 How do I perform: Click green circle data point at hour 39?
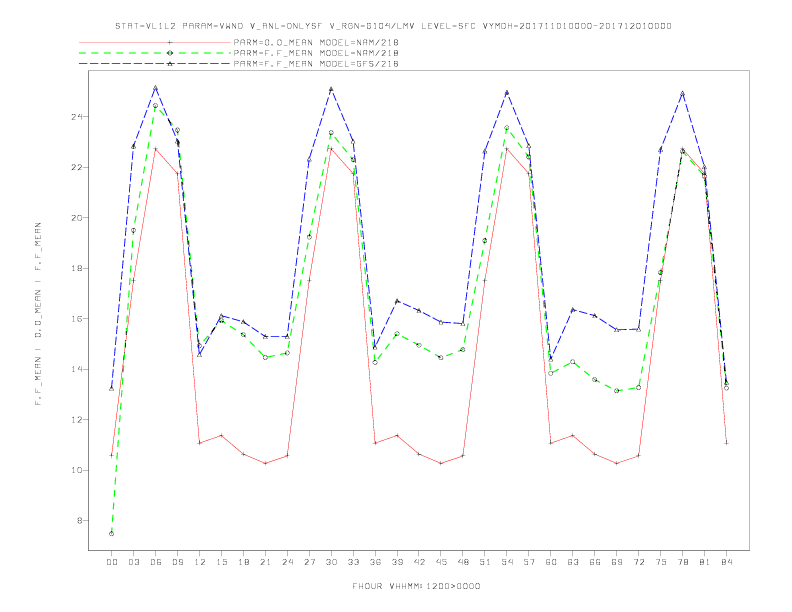click(x=397, y=334)
